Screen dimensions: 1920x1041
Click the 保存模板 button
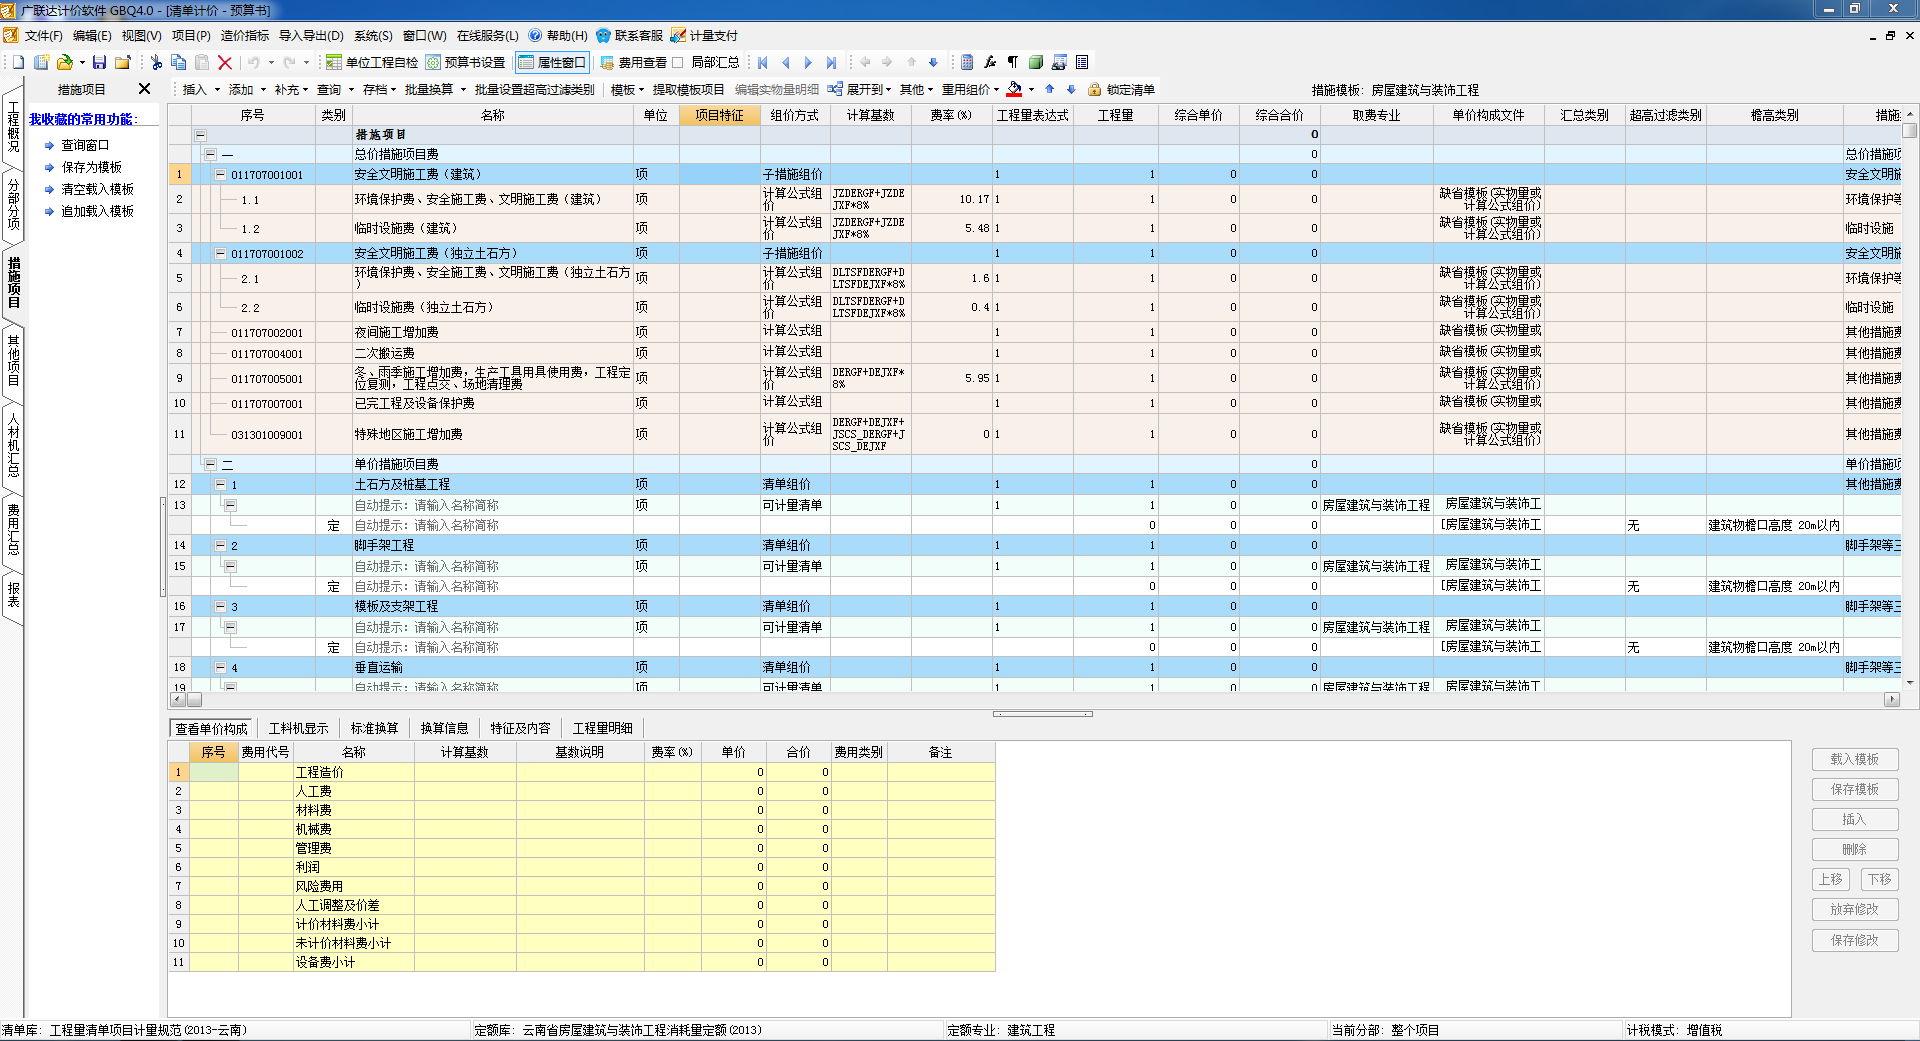tap(1854, 789)
